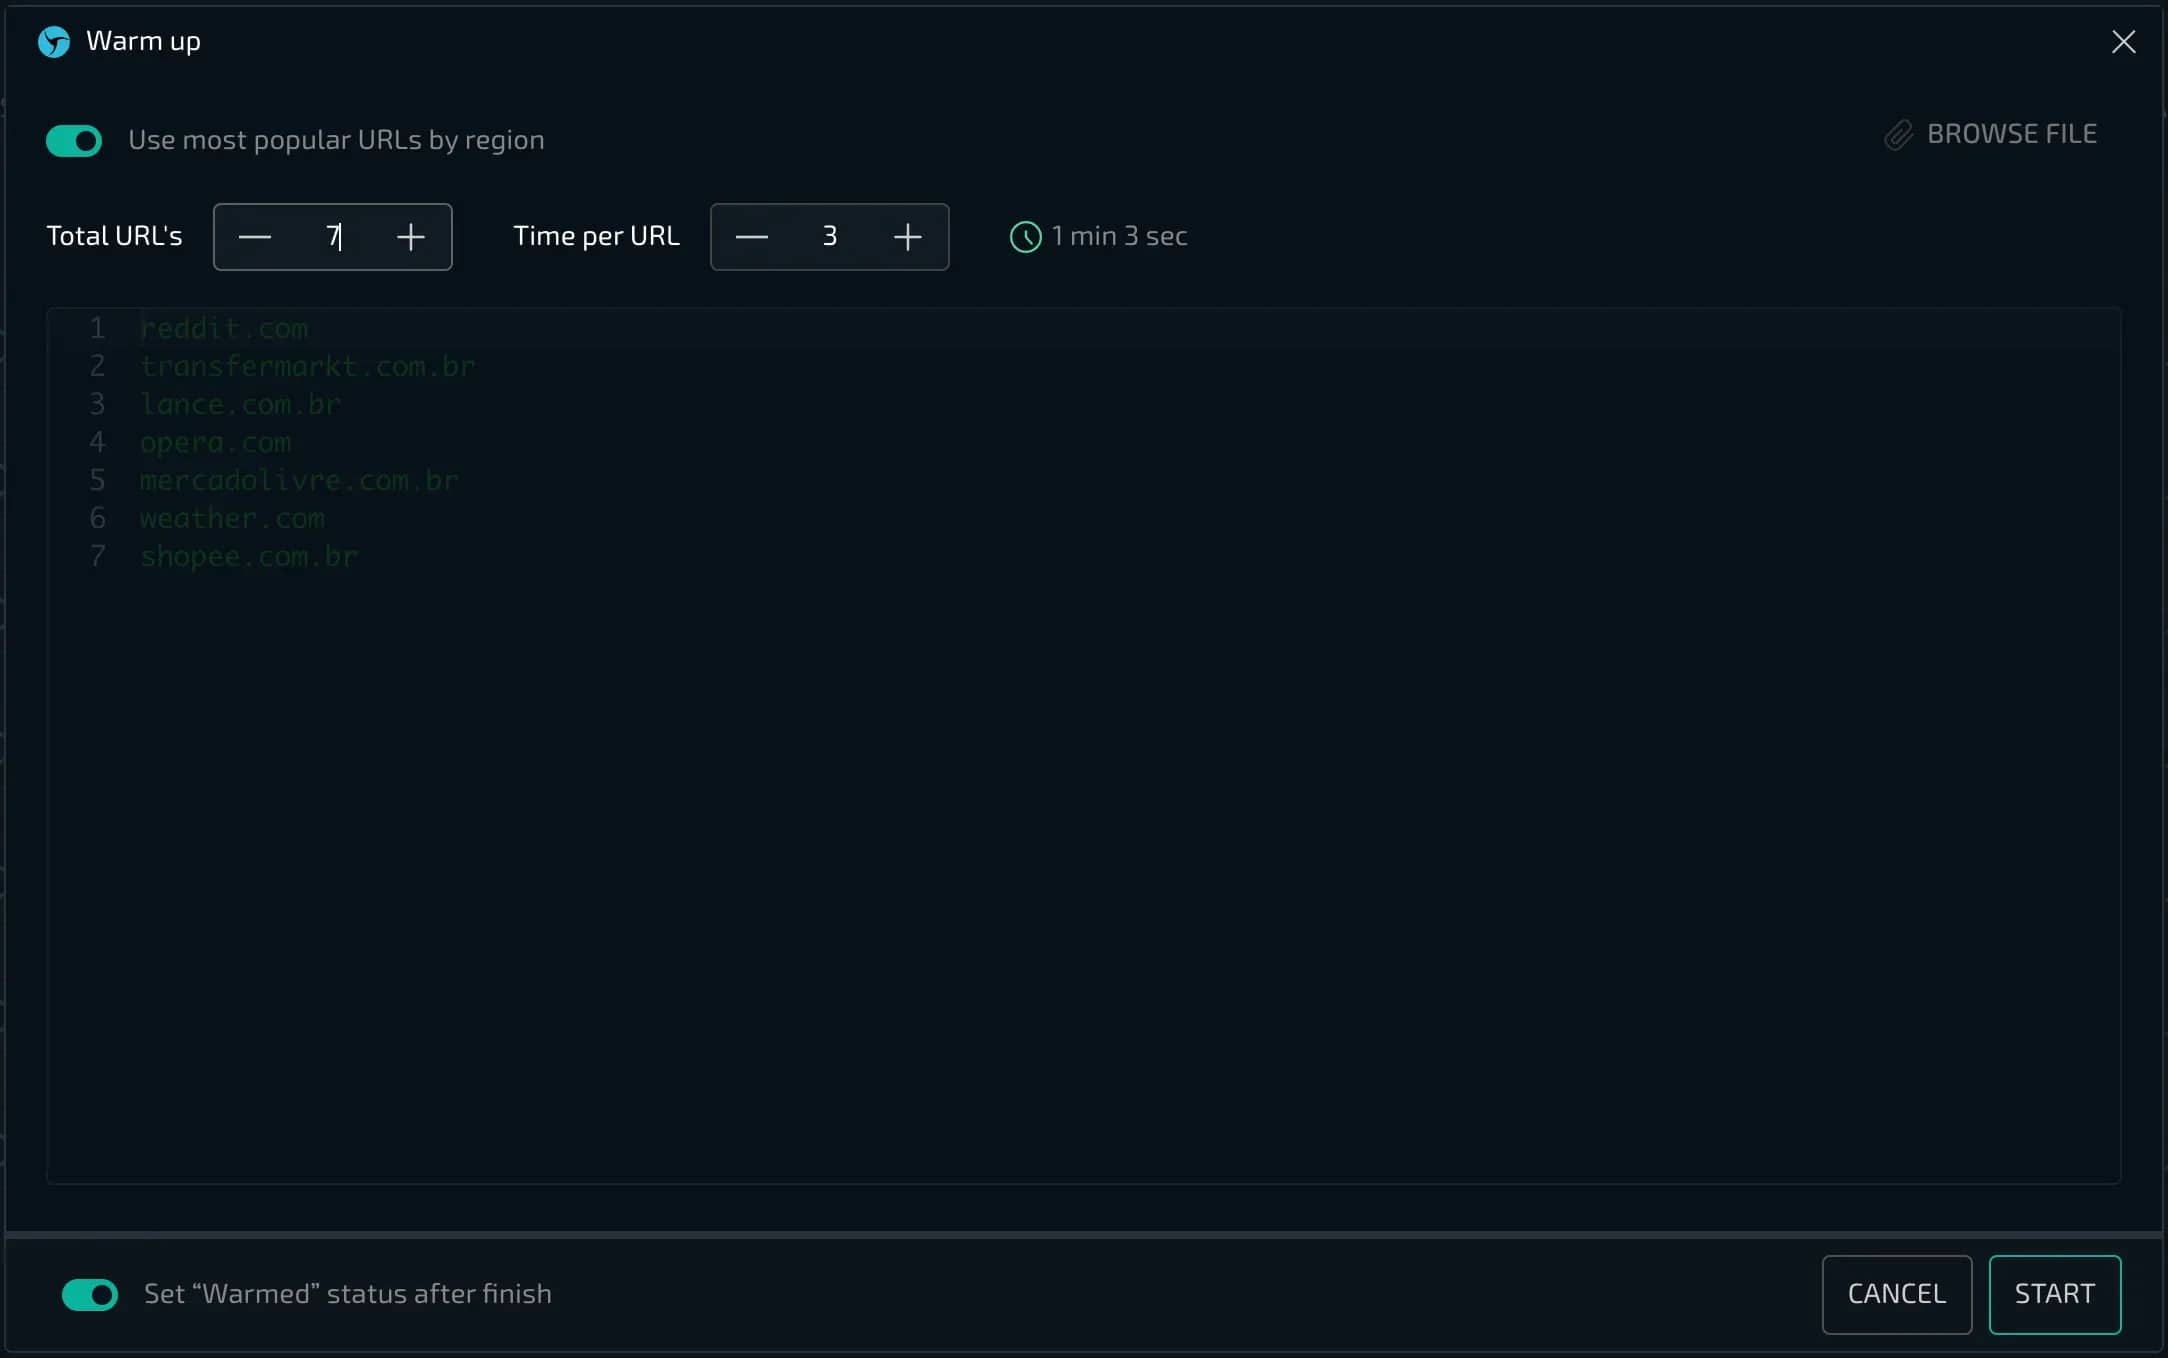The image size is (2168, 1358).
Task: Decrease Time per URL with minus button
Action: pos(752,237)
